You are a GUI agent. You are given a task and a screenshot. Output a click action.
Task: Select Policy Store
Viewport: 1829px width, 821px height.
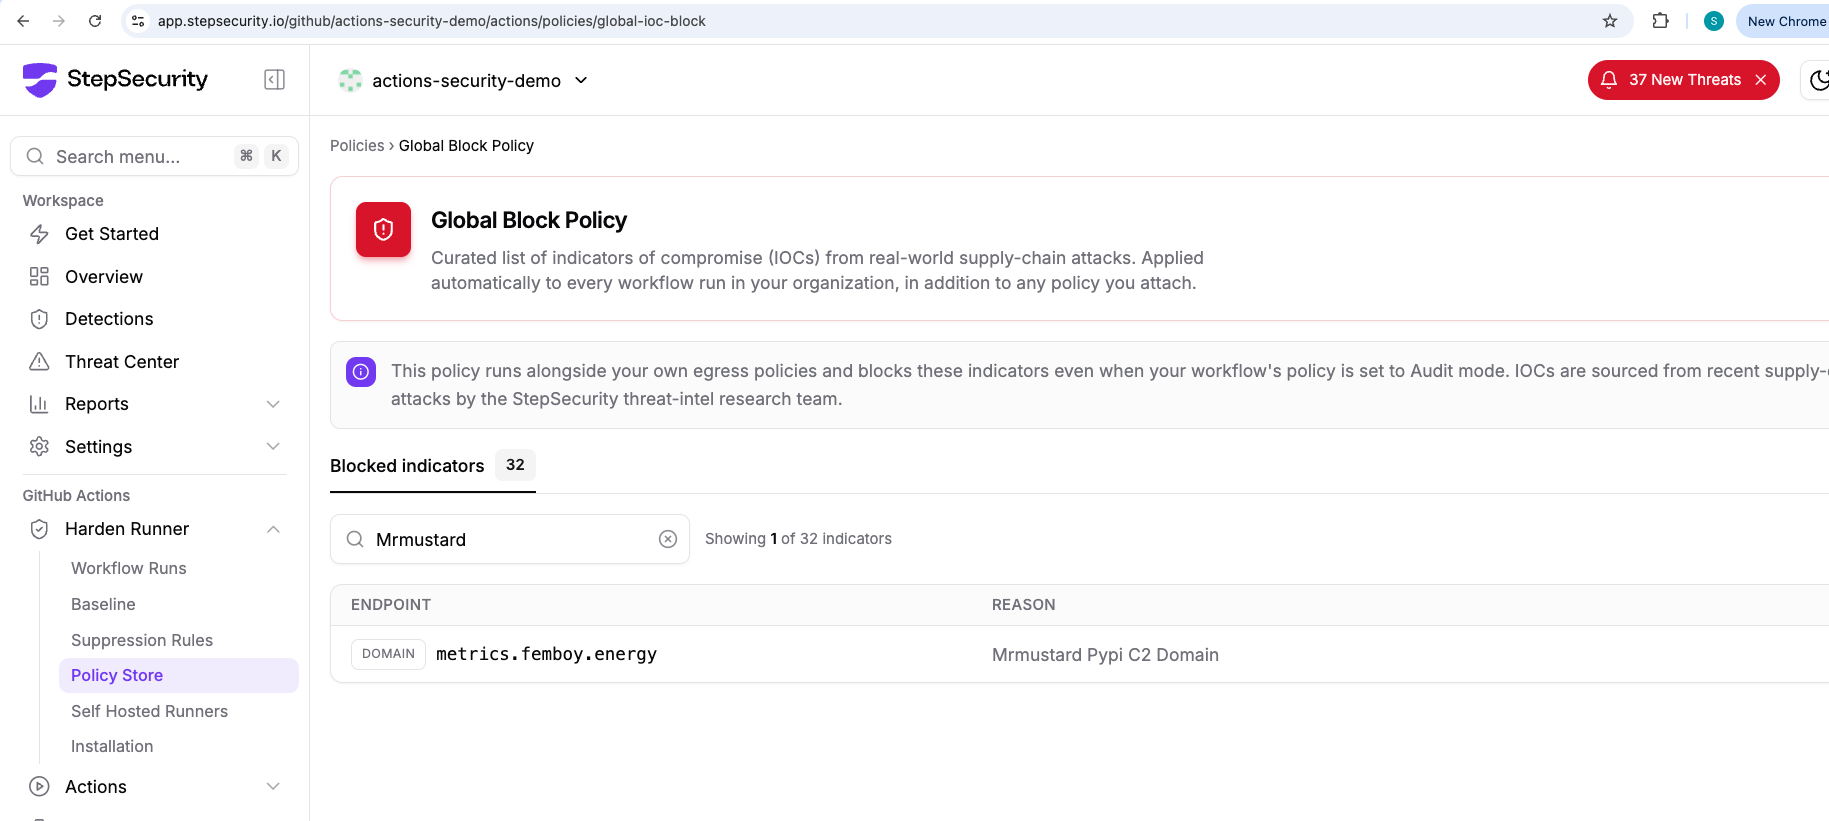click(178, 675)
